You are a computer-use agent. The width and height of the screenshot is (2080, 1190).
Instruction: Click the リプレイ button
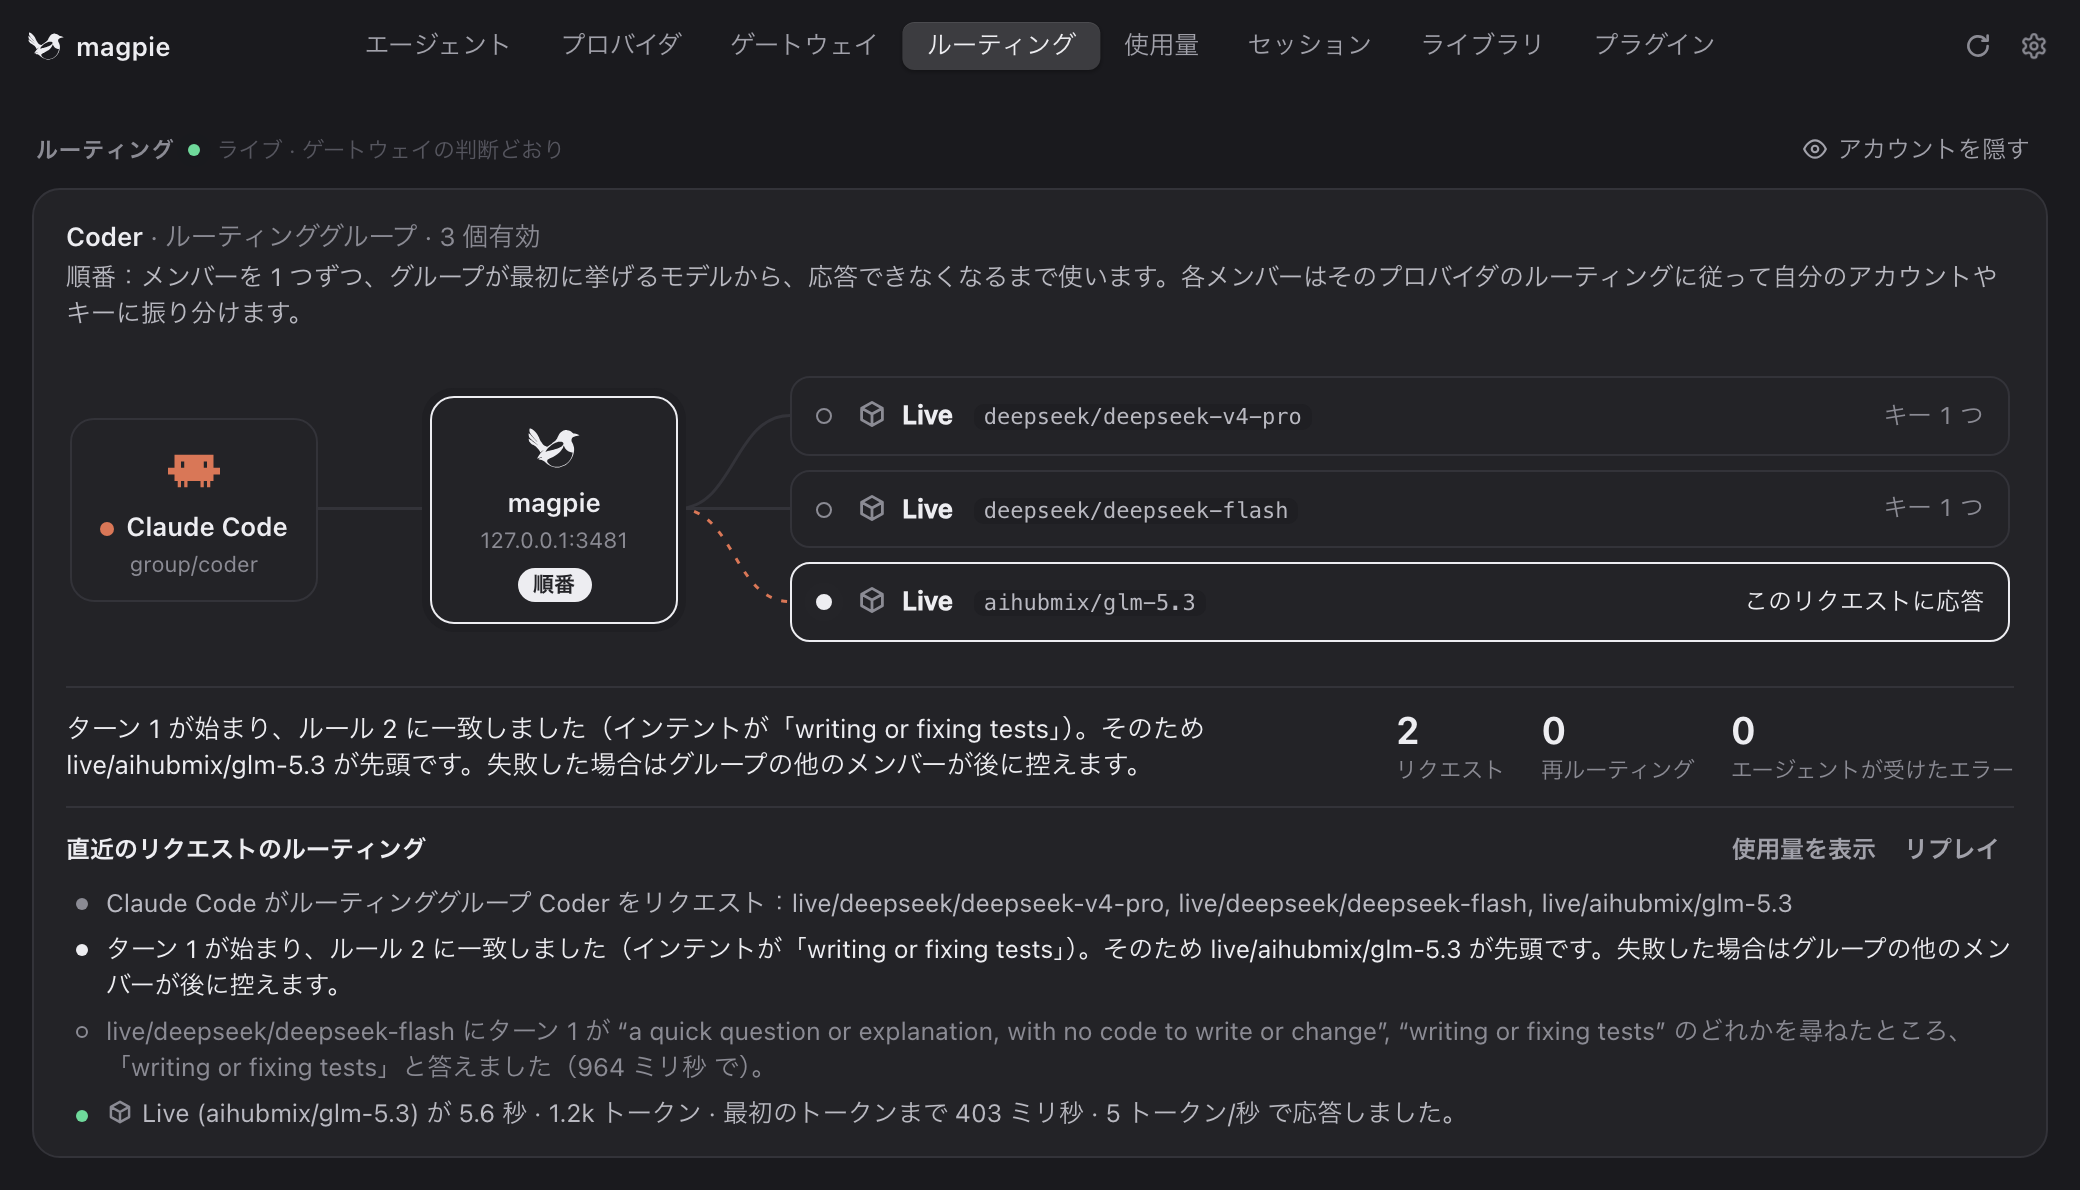coord(1951,849)
